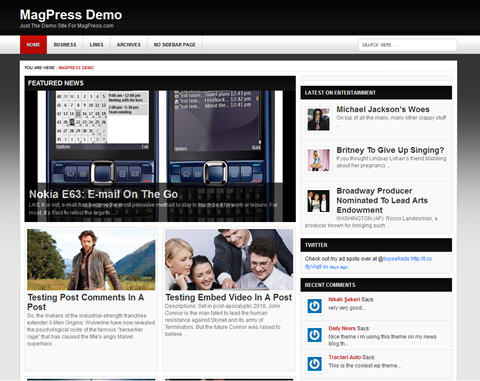The height and width of the screenshot is (381, 480).
Task: Open the Business menu item
Action: click(x=65, y=45)
